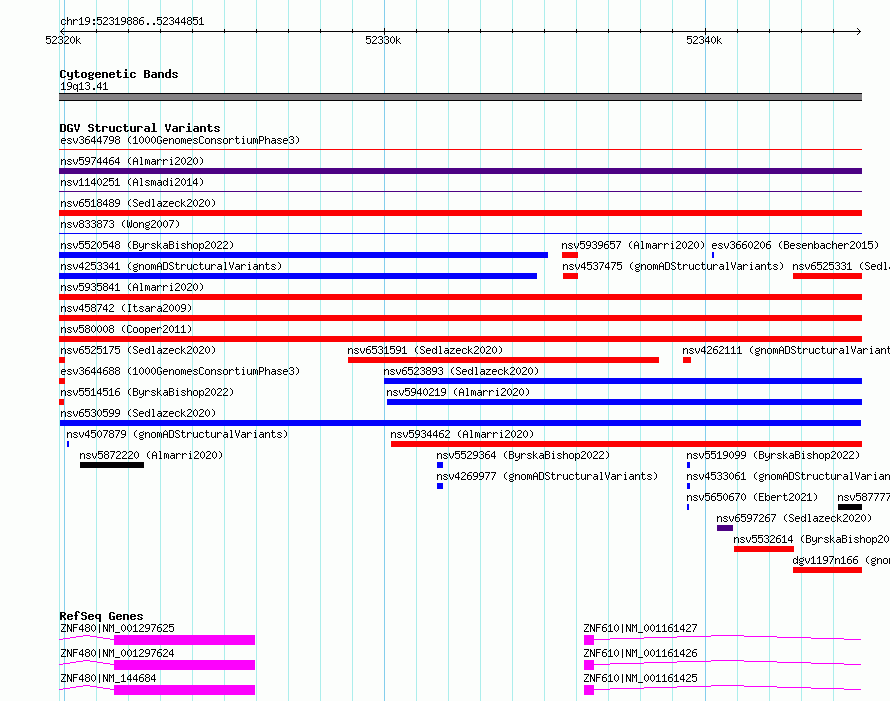The height and width of the screenshot is (701, 890).
Task: Click ZNF610|NM_001161427 gene label
Action: (640, 628)
